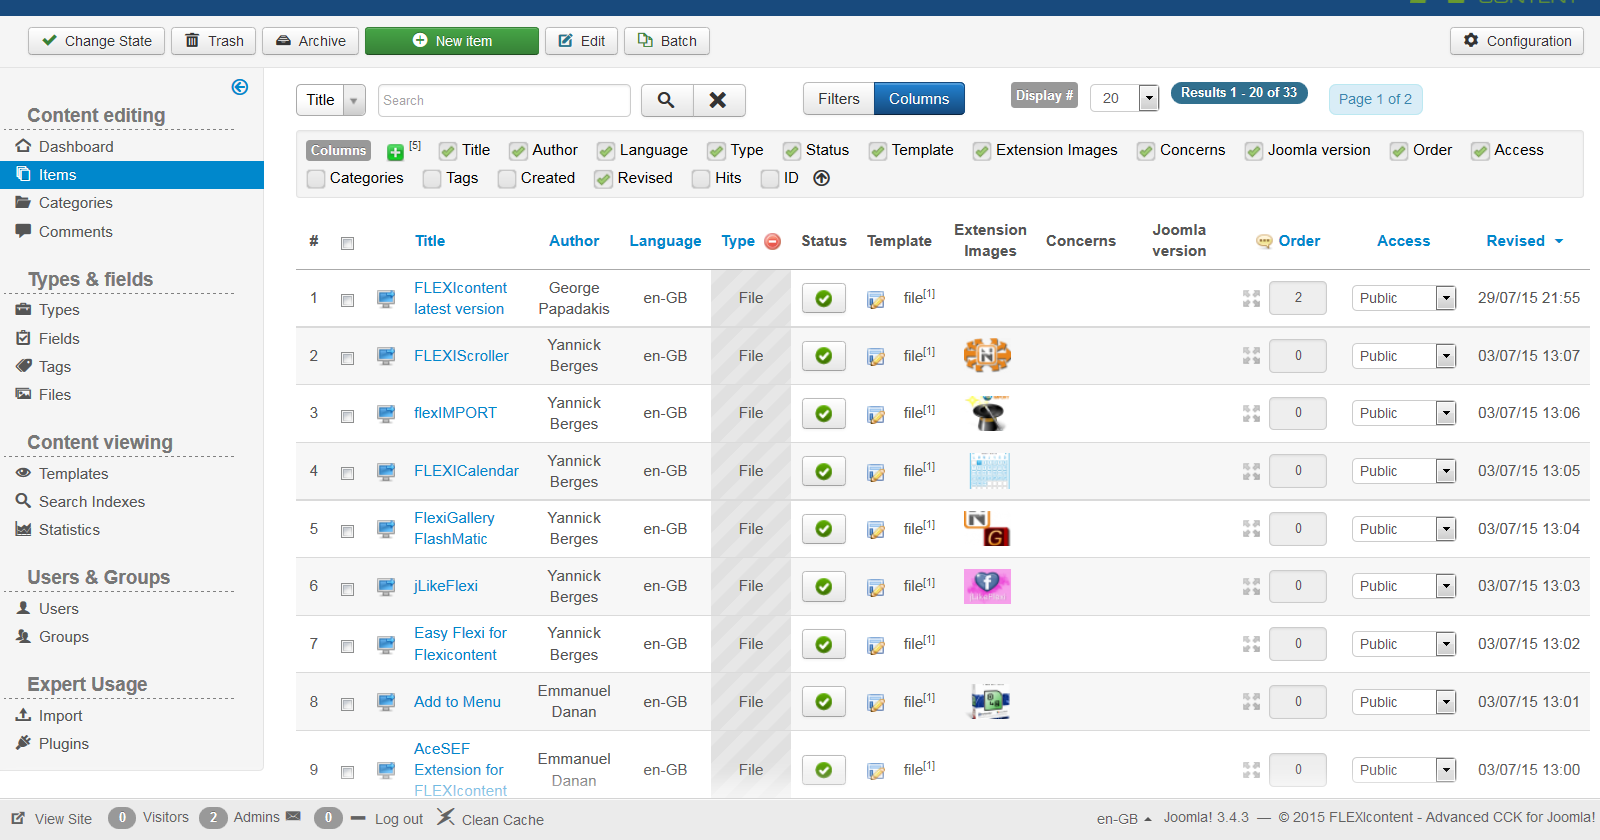The width and height of the screenshot is (1600, 840).
Task: Click the Archive toolbar button
Action: point(310,41)
